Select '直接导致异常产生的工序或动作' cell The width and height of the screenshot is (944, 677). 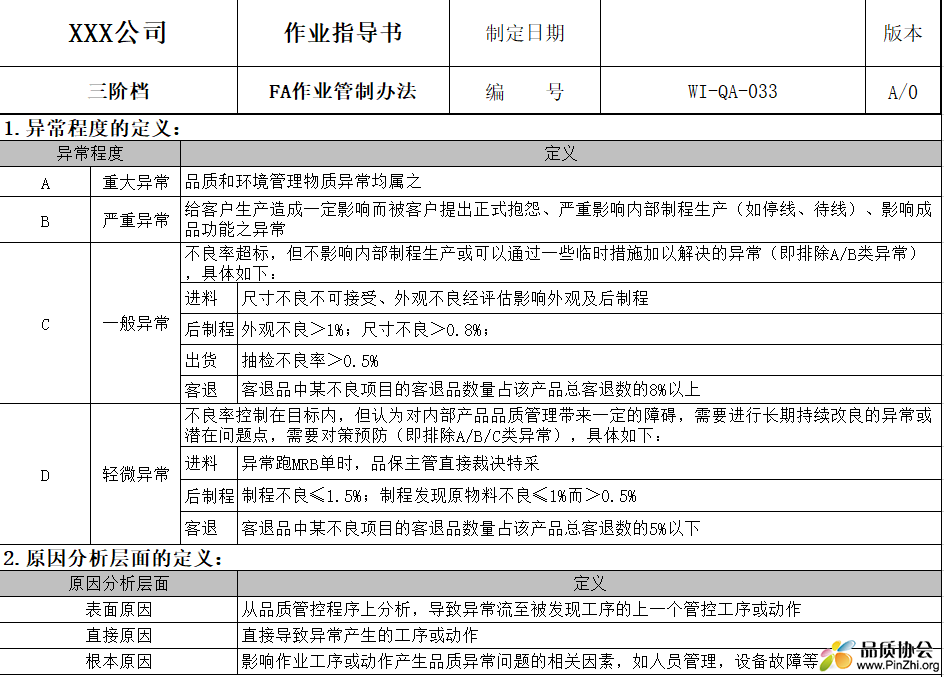click(x=589, y=635)
